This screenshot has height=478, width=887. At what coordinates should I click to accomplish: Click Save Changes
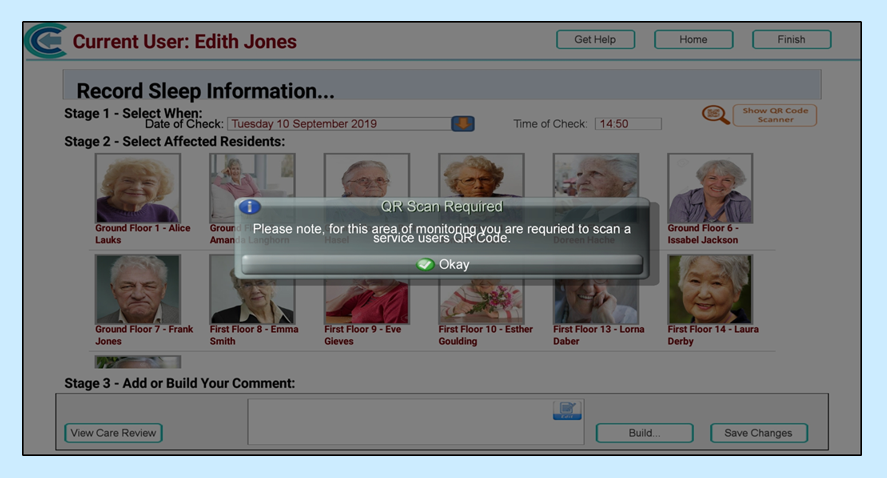coord(759,433)
